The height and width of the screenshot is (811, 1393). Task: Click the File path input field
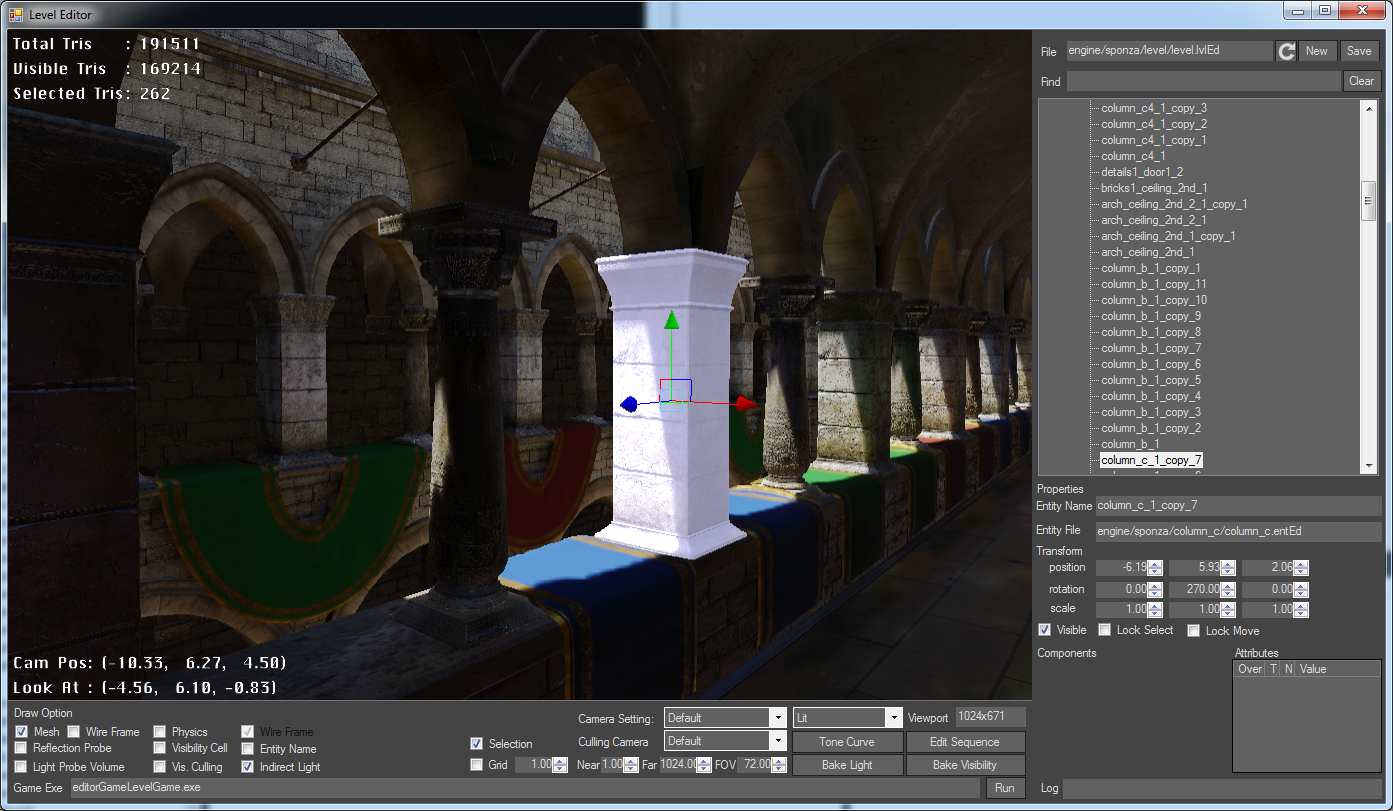click(x=1169, y=51)
